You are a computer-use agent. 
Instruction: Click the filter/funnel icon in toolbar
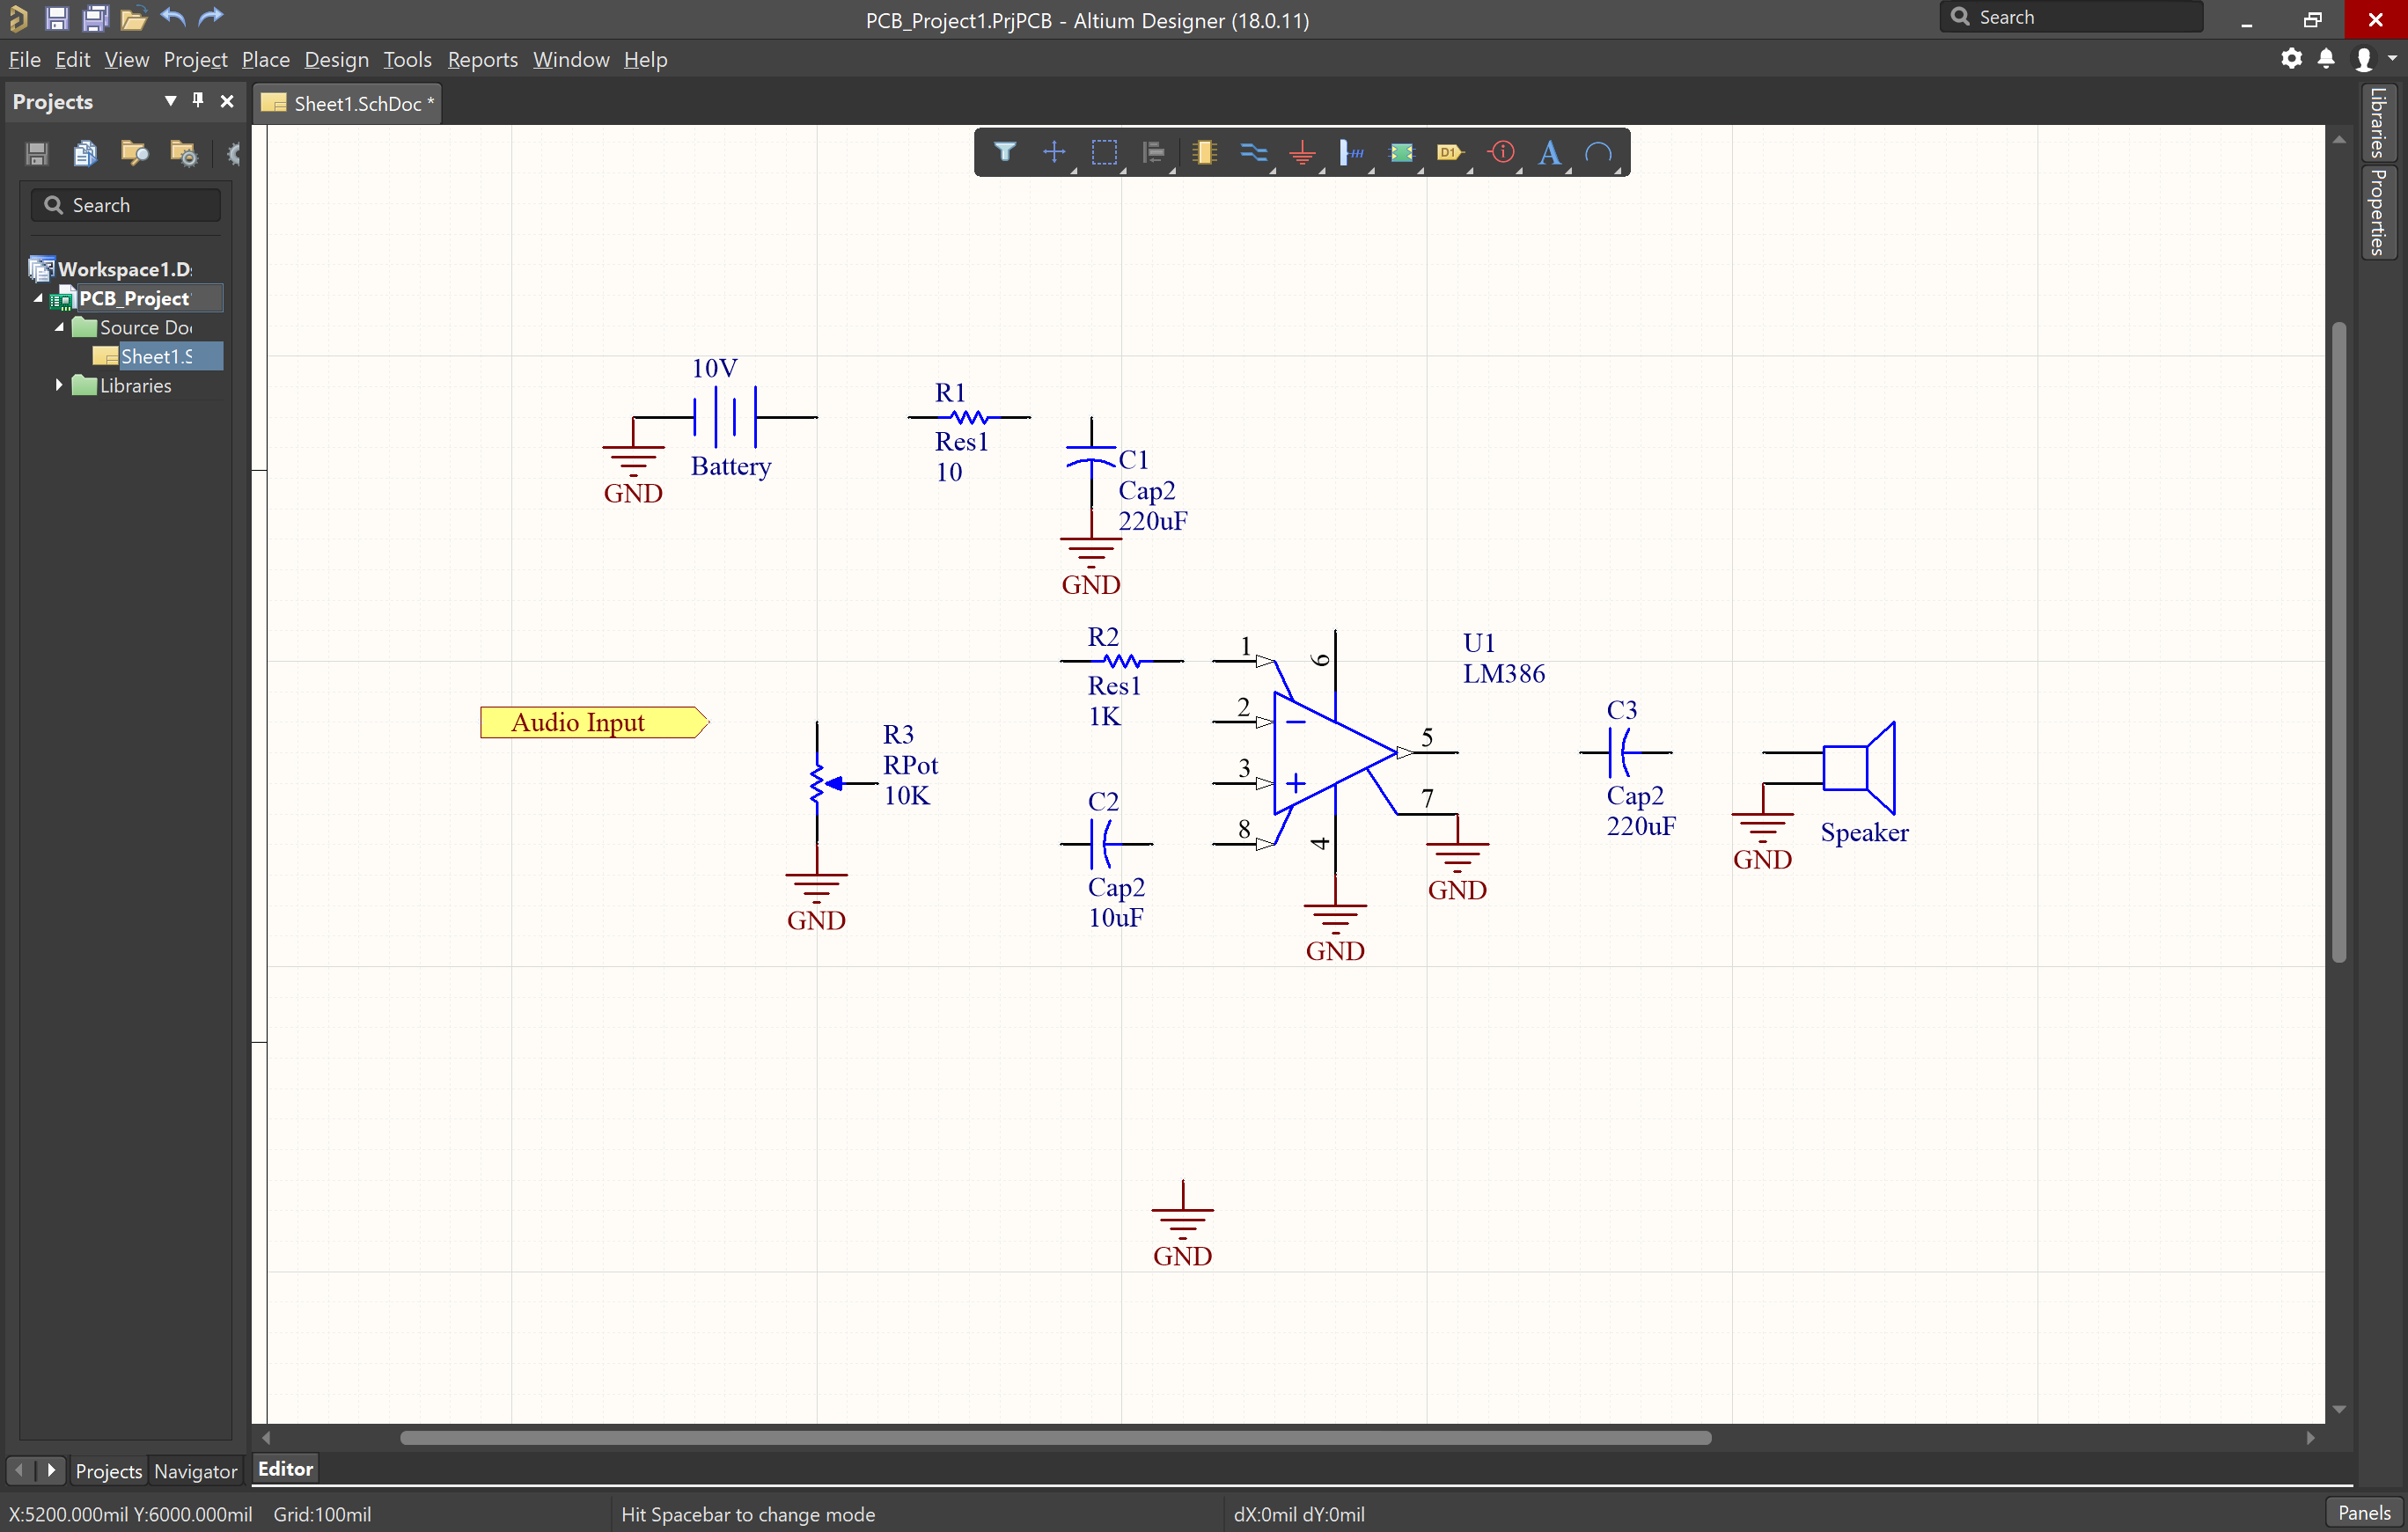pos(1002,153)
